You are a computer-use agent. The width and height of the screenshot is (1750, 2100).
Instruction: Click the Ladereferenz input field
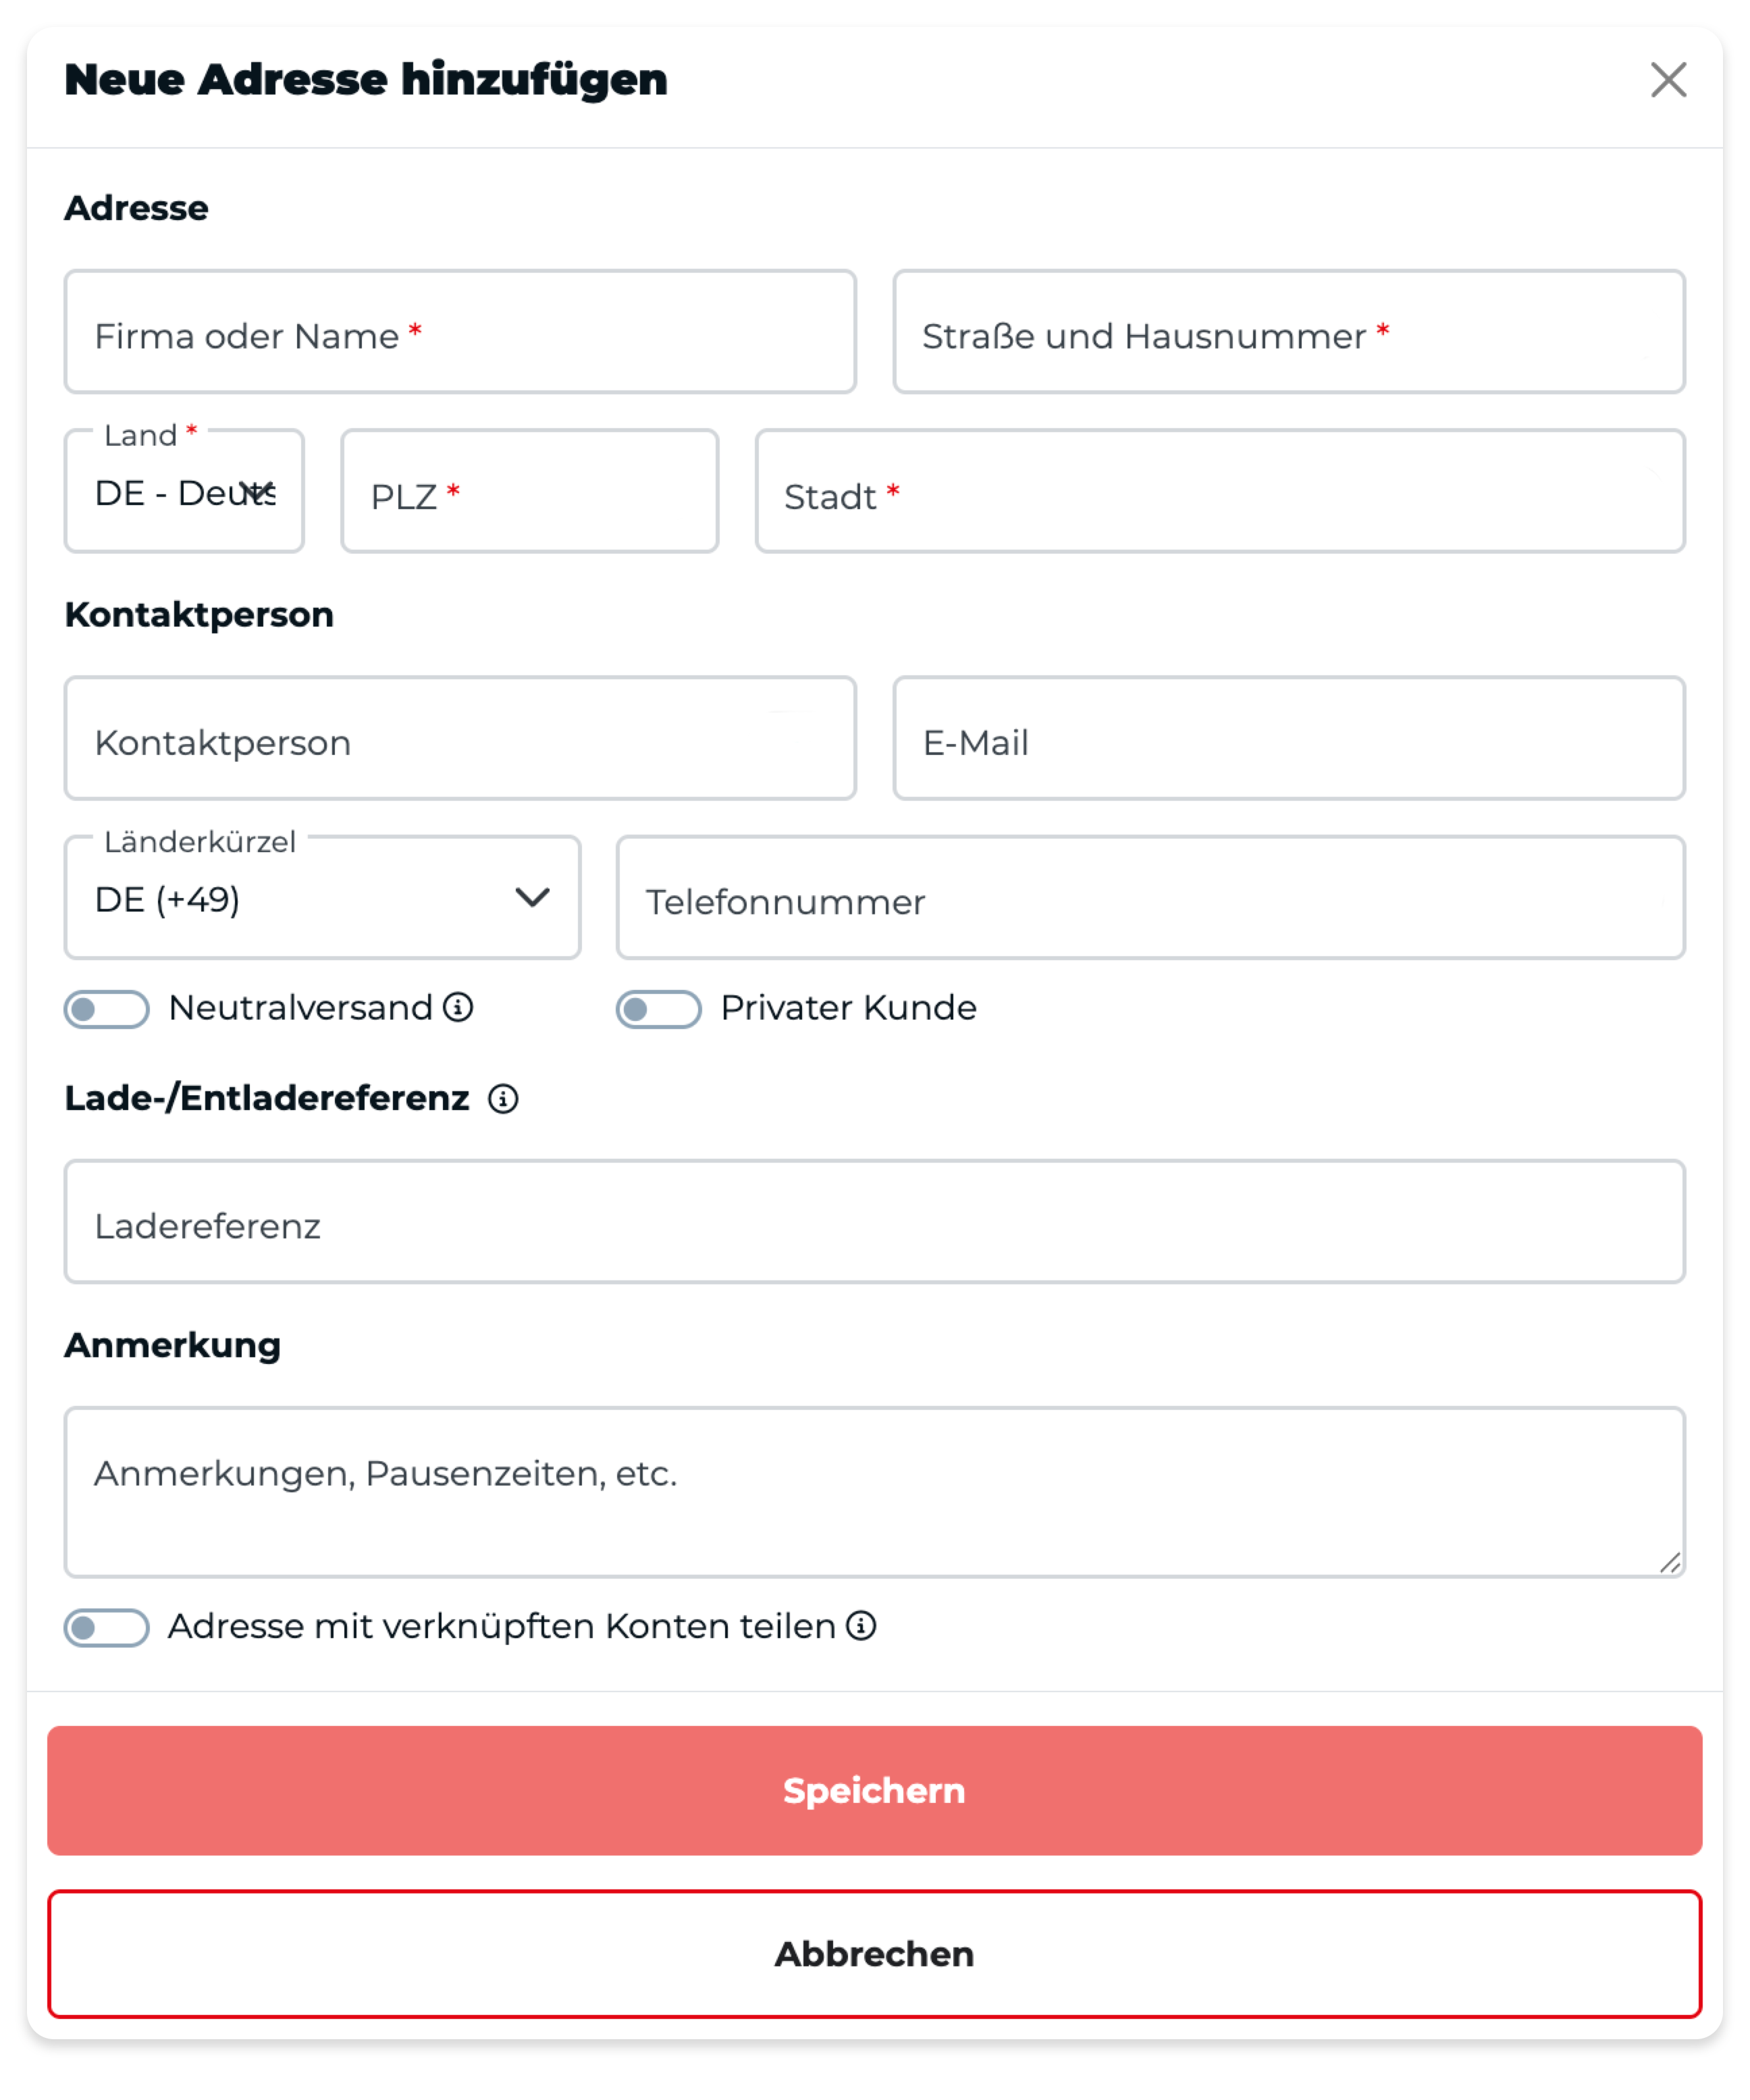pos(874,1221)
